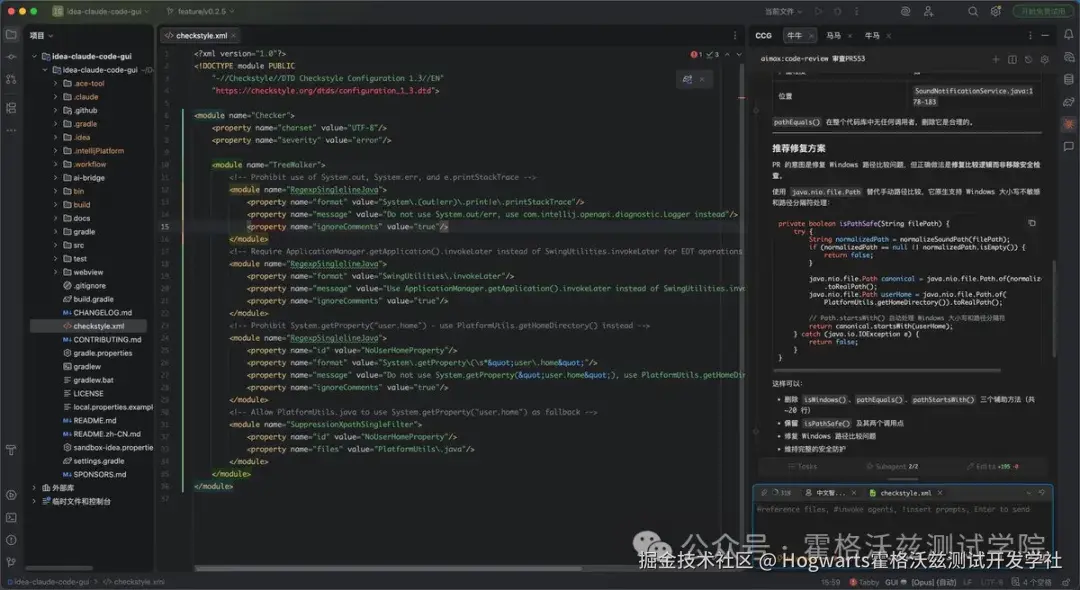Select build.gradle in project tree

pyautogui.click(x=94, y=299)
